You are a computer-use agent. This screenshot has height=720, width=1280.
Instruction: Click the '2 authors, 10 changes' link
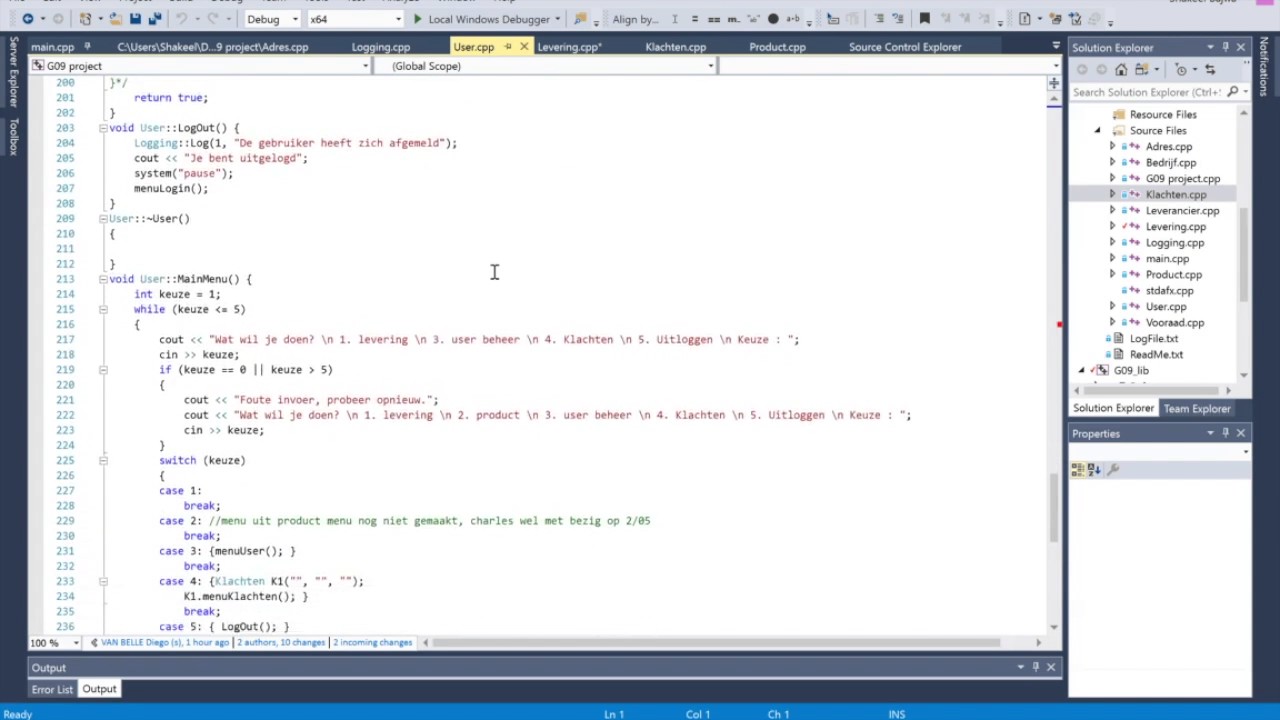tap(281, 642)
